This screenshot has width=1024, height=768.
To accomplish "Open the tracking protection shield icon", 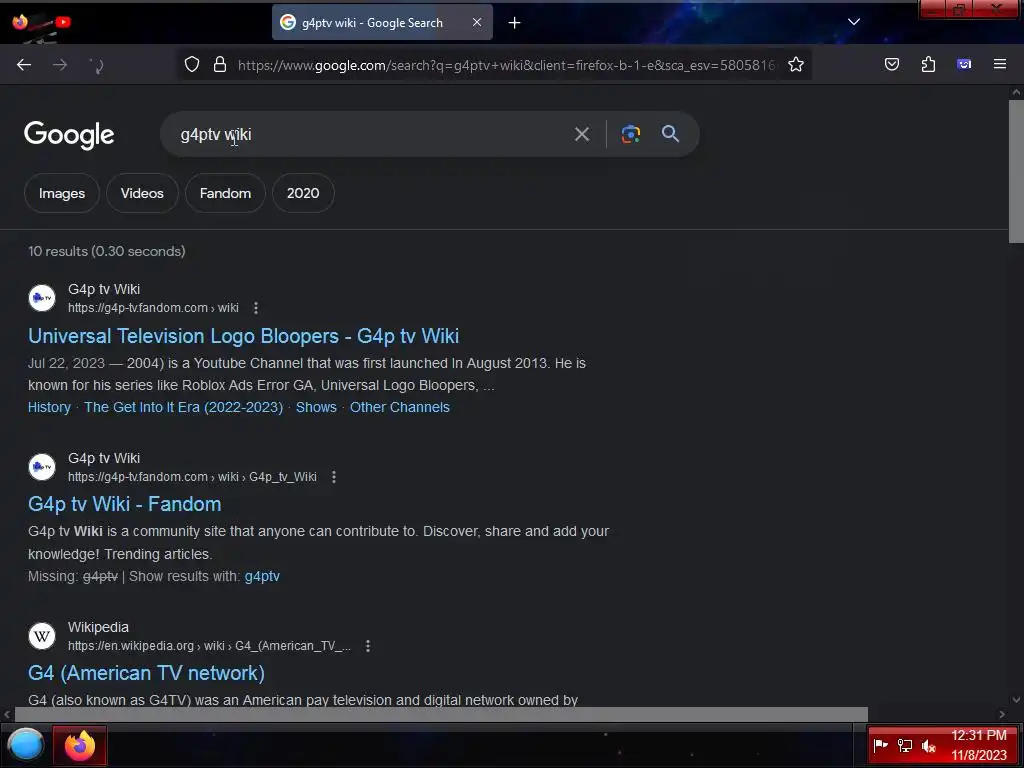I will [191, 65].
